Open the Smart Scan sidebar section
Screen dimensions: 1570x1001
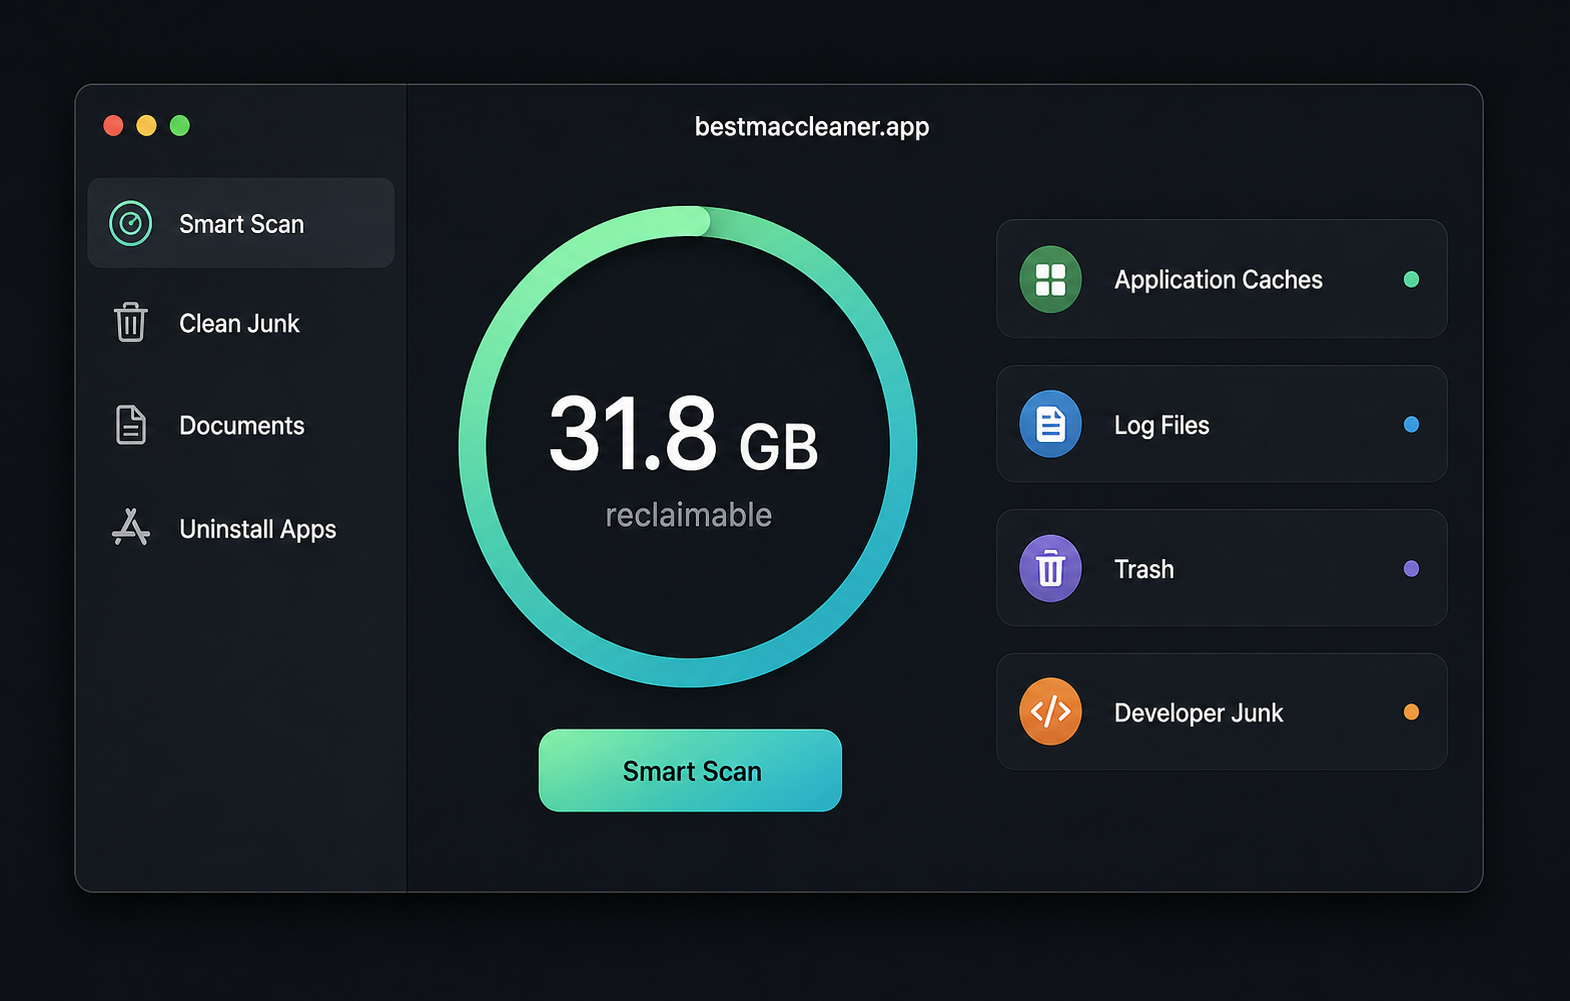pyautogui.click(x=241, y=223)
